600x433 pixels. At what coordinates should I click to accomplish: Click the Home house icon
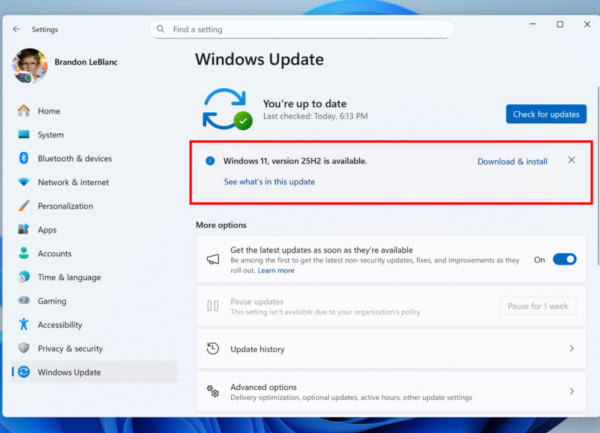pyautogui.click(x=24, y=111)
